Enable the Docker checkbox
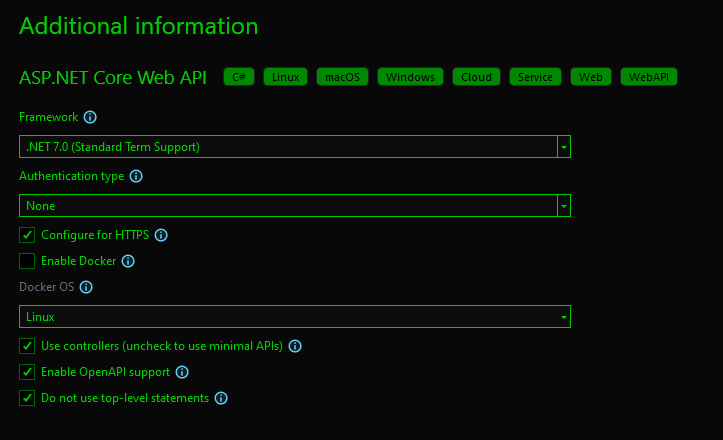Screen dimensions: 723x440 (28, 261)
